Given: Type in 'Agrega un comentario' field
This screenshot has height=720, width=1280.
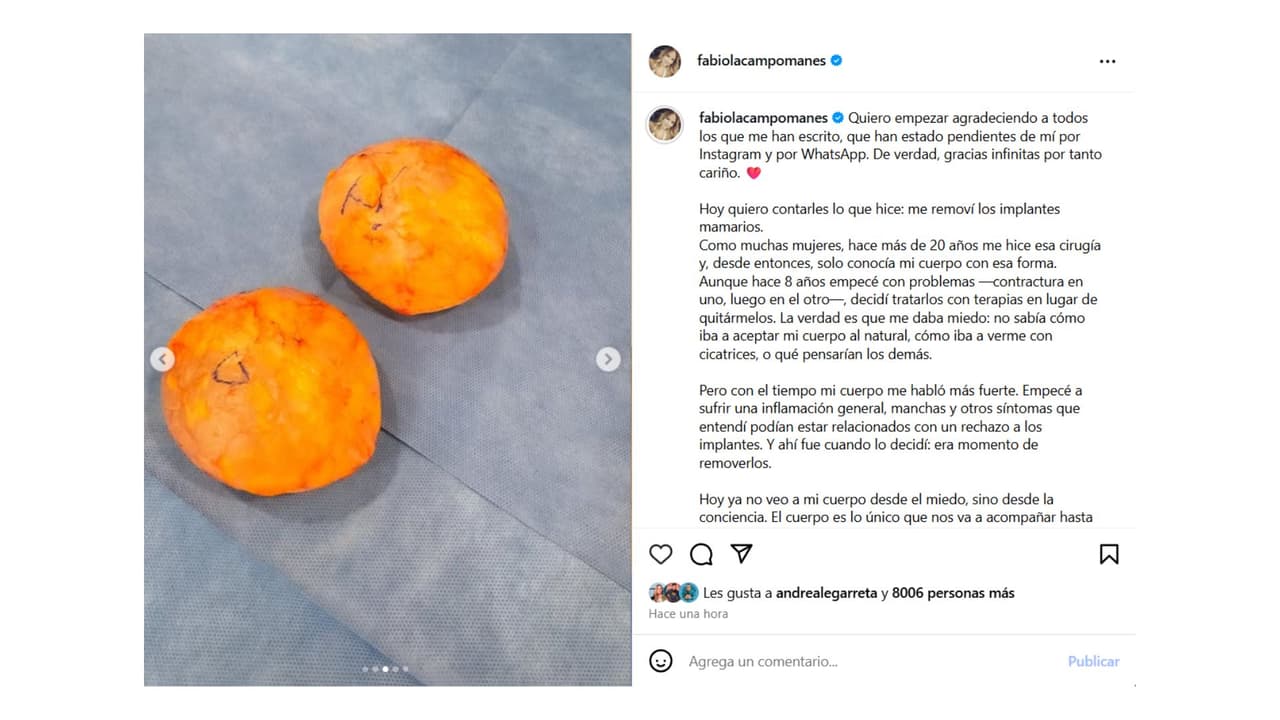Looking at the screenshot, I should click(x=860, y=661).
